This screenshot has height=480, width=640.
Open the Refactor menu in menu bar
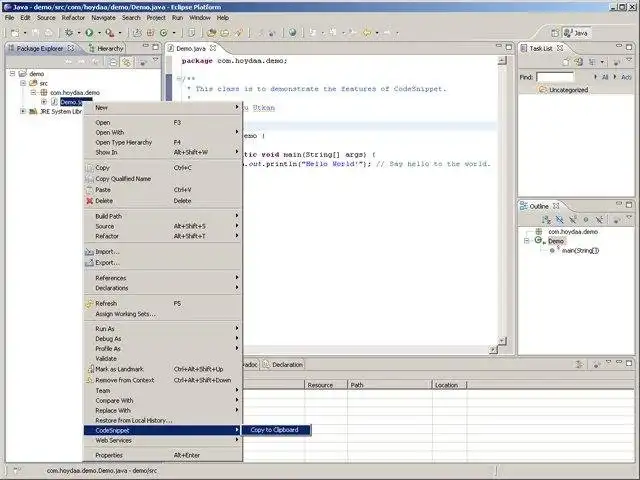click(73, 18)
